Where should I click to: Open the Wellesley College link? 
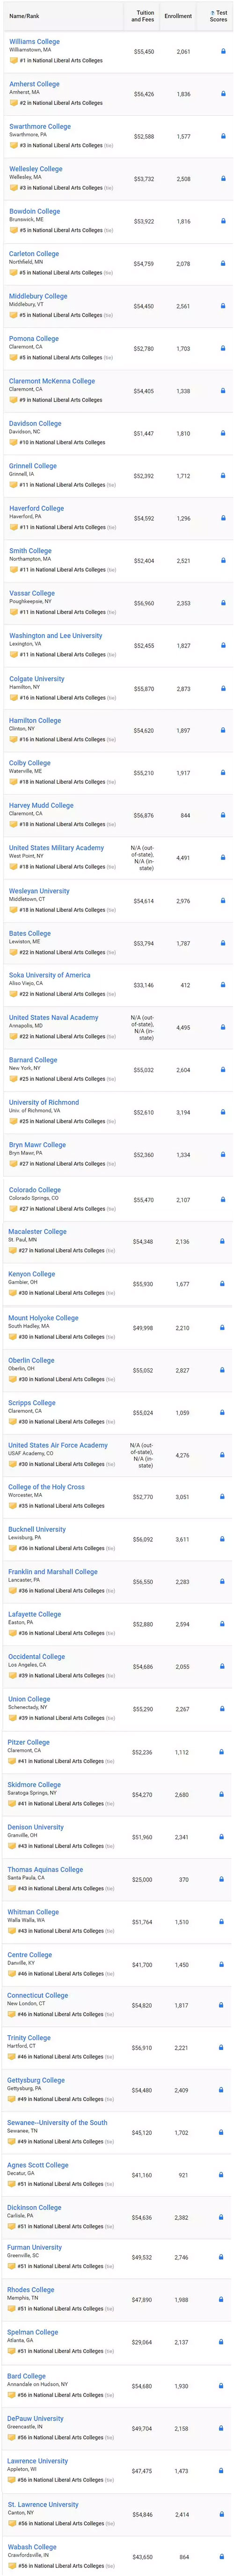click(36, 169)
